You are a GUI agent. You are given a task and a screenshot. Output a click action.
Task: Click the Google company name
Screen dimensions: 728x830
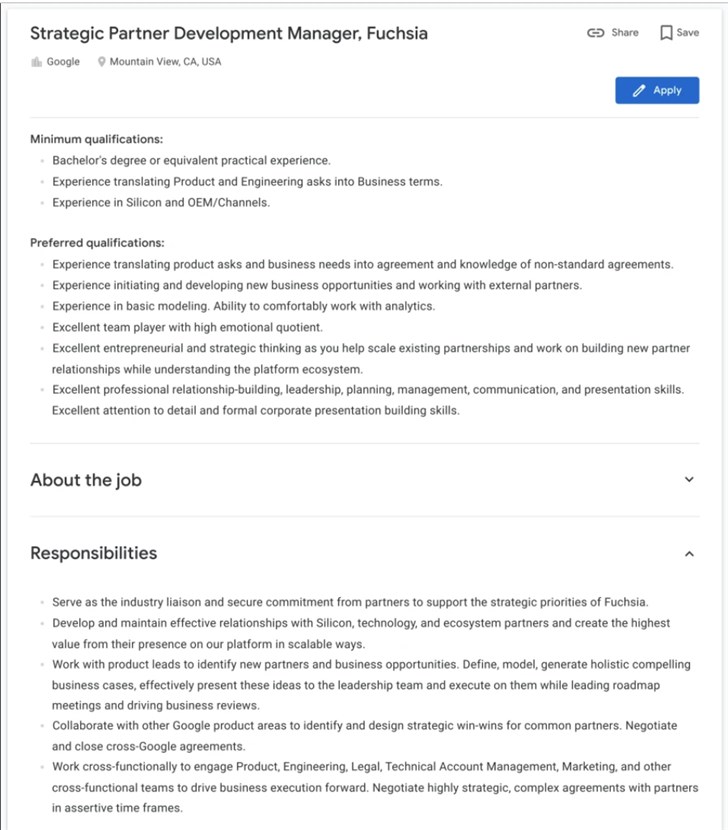[x=63, y=62]
